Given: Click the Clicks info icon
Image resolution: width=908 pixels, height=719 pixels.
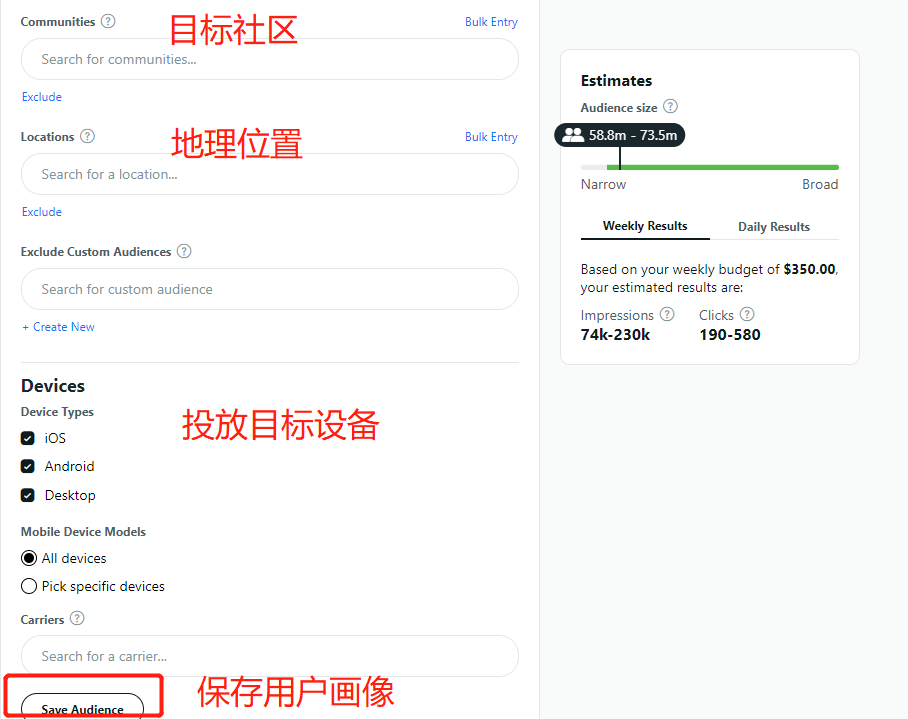Looking at the screenshot, I should 747,314.
